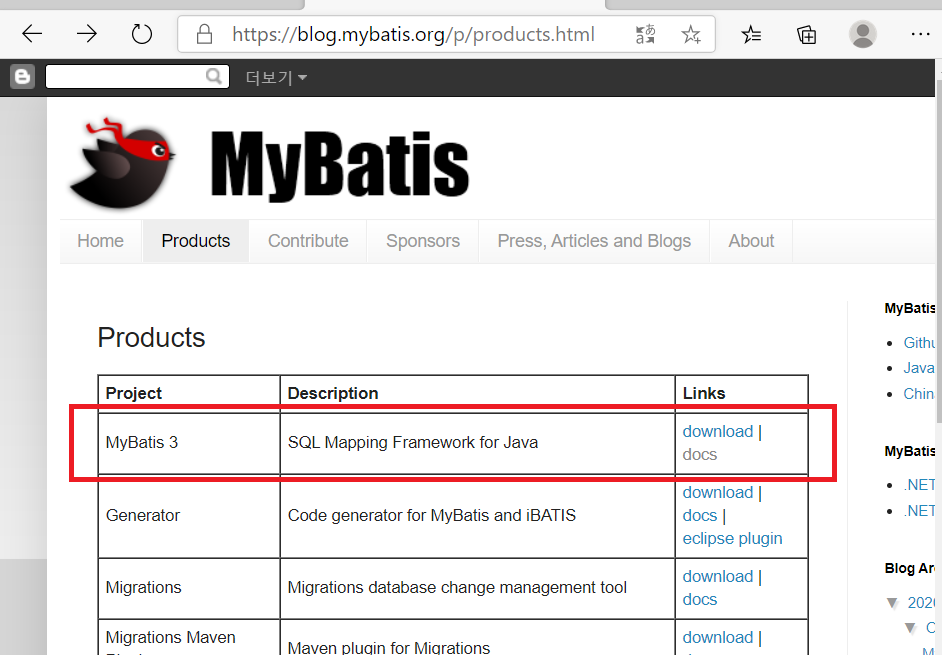Image resolution: width=942 pixels, height=658 pixels.
Task: Open Press, Articles and Blogs tab
Action: 594,241
